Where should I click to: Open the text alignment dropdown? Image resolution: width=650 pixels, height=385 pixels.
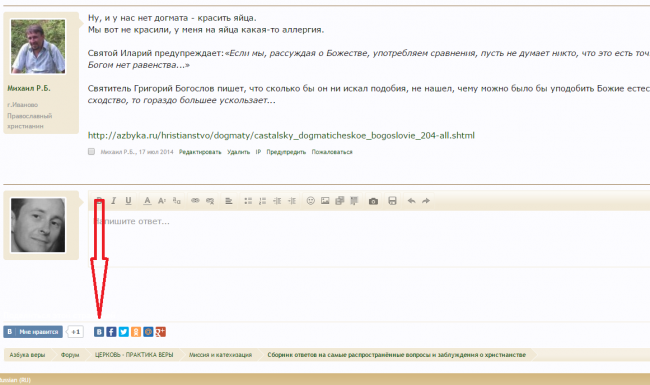229,201
